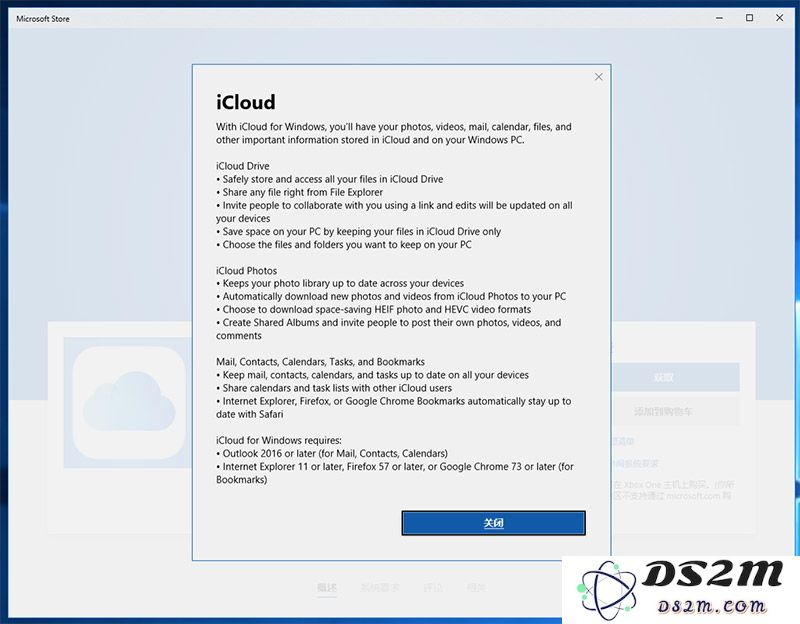Click 'Choose the files and folders' bullet line
800x624 pixels.
(344, 244)
